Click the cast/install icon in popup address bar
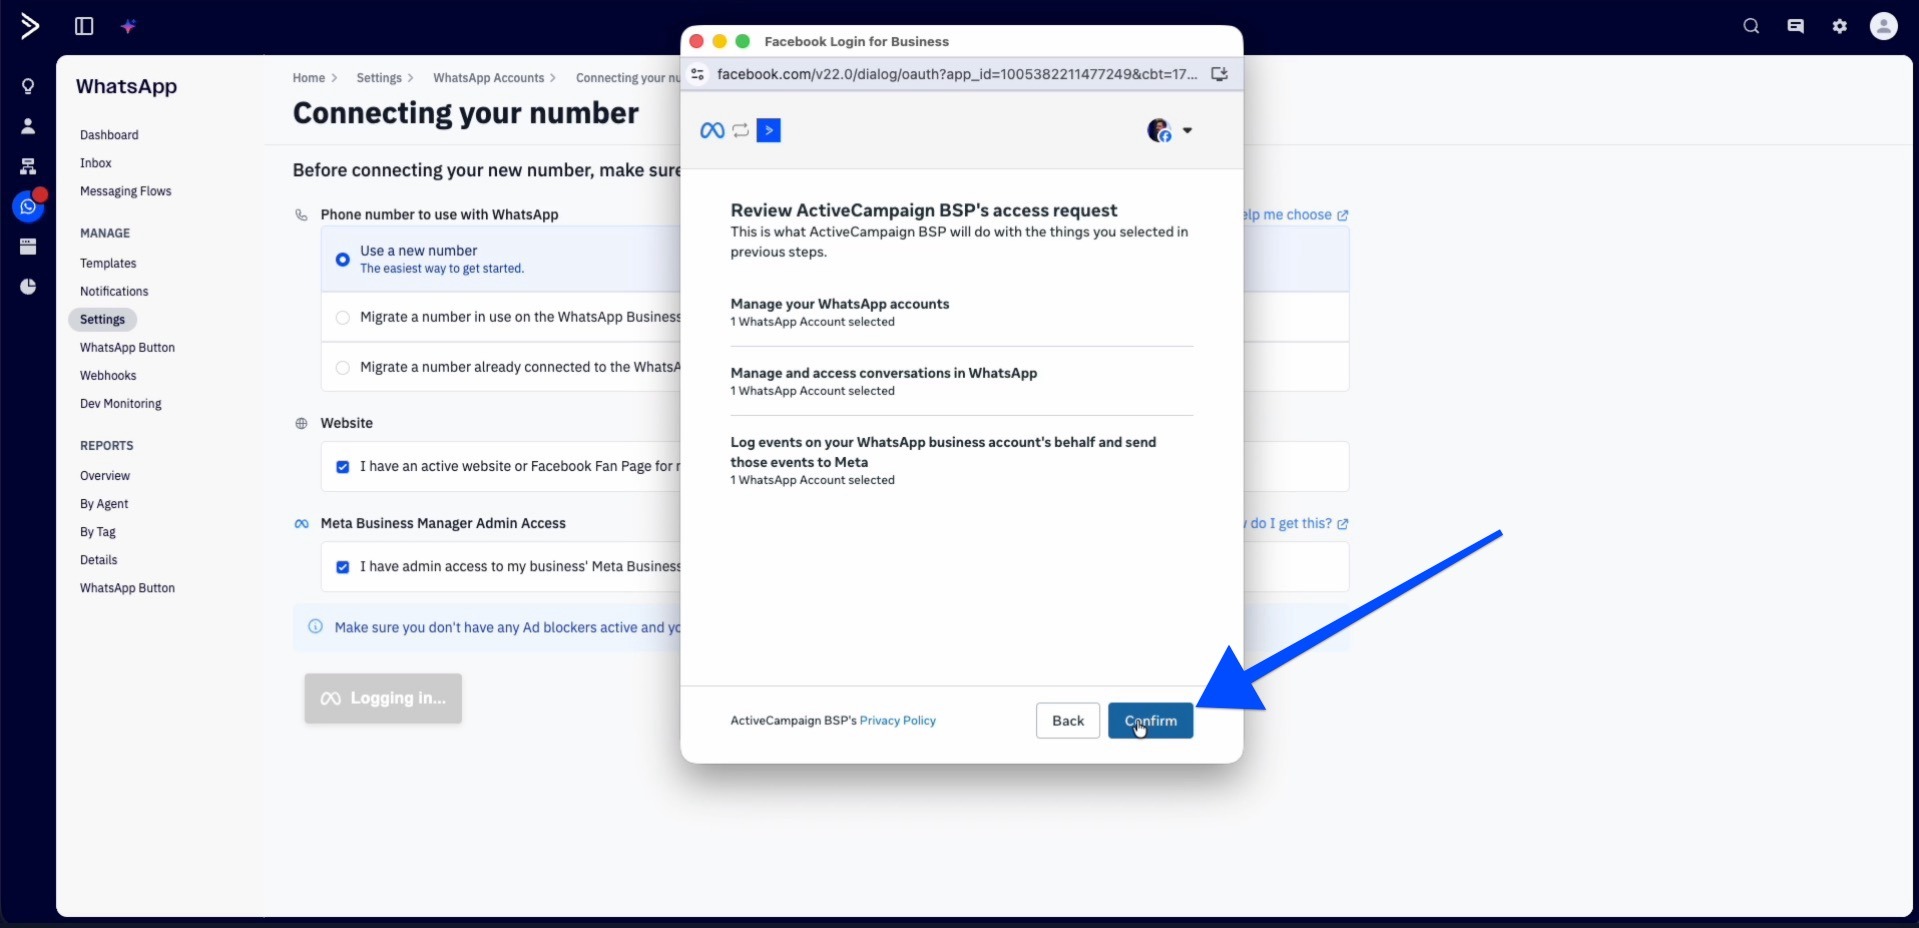Viewport: 1919px width, 928px height. (x=1219, y=74)
